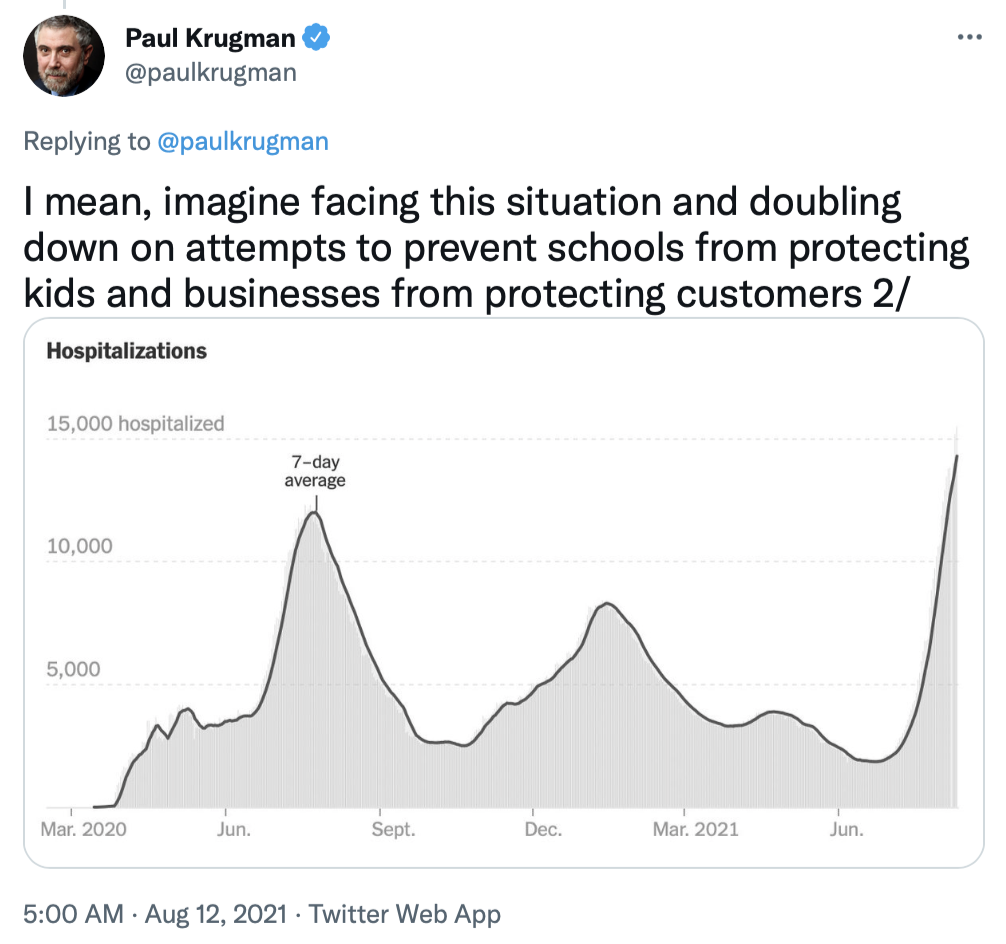
Task: Click the Sept. x-axis label
Action: (x=392, y=830)
